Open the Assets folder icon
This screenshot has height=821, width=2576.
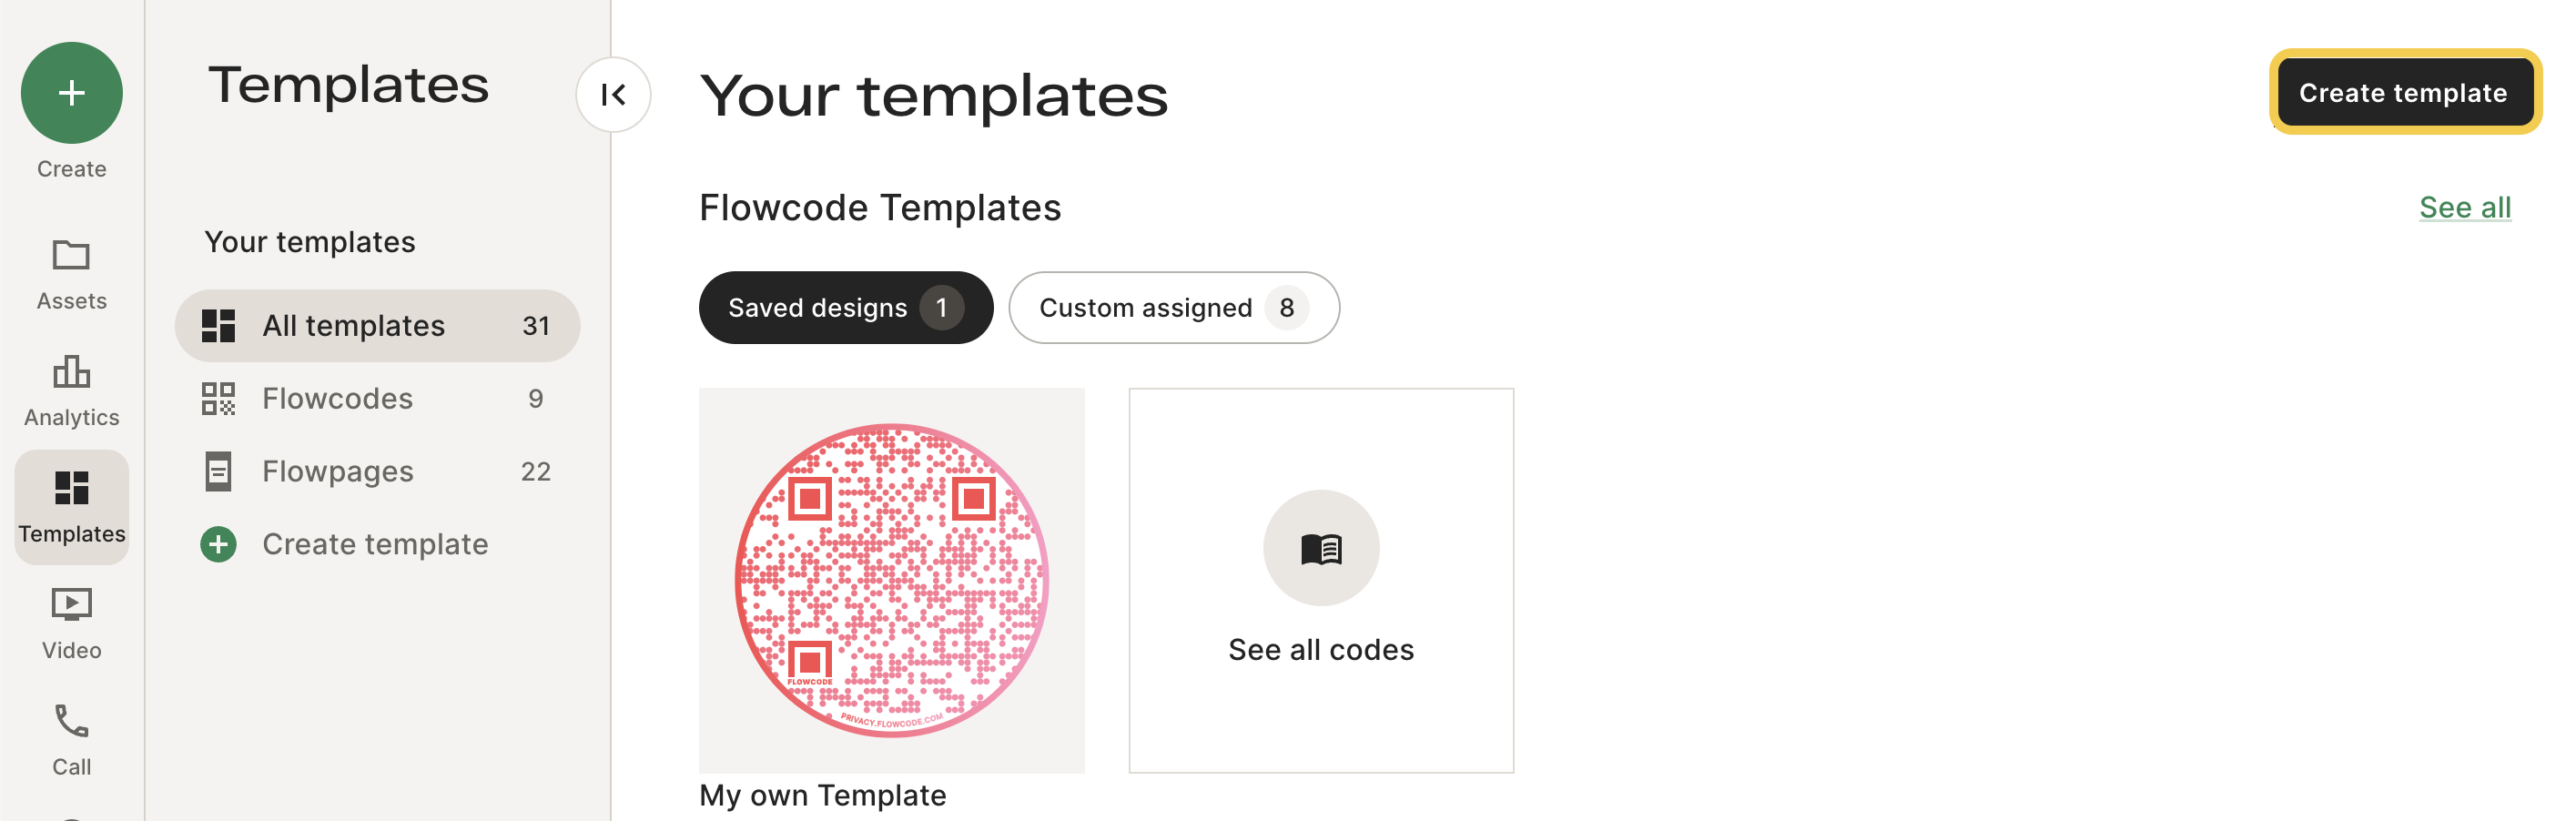tap(71, 256)
